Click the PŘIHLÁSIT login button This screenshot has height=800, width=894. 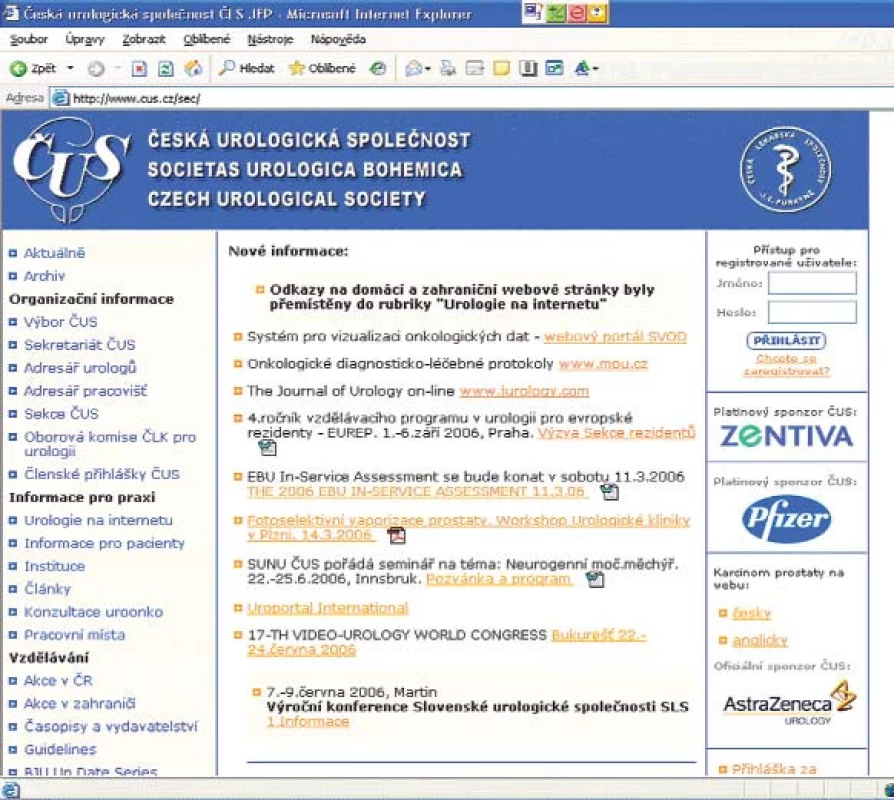(x=786, y=340)
